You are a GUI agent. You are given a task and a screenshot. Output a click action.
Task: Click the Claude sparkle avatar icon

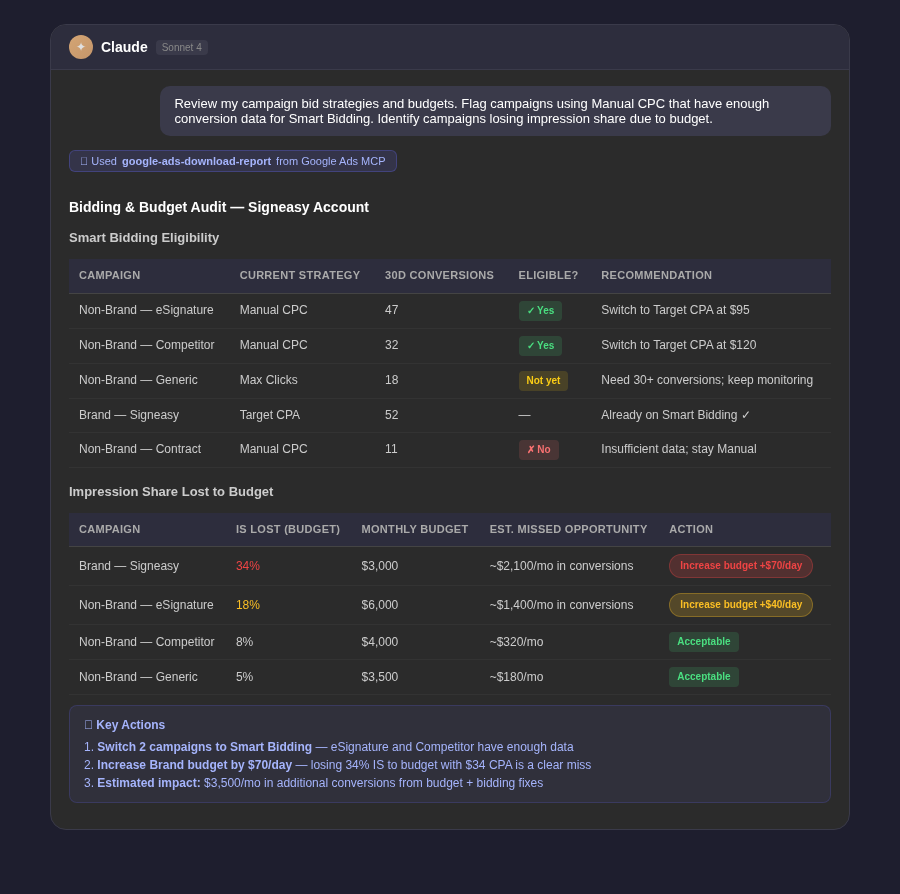pyautogui.click(x=81, y=47)
